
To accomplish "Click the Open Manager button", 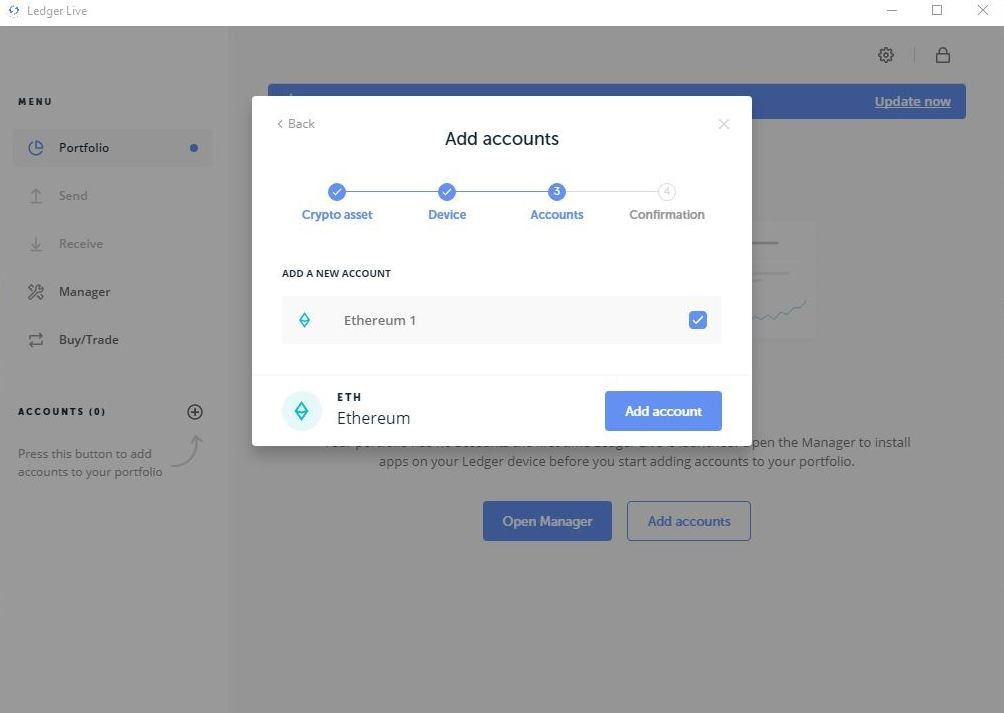I will pos(547,521).
